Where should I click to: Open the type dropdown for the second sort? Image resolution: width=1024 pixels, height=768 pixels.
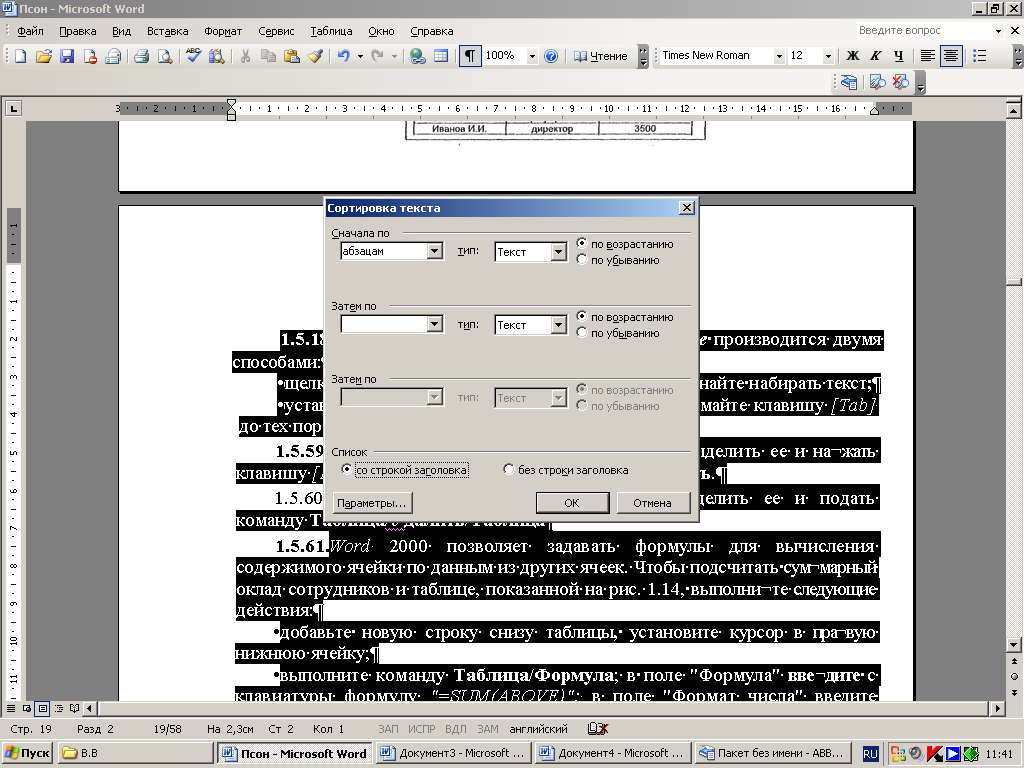tap(558, 325)
